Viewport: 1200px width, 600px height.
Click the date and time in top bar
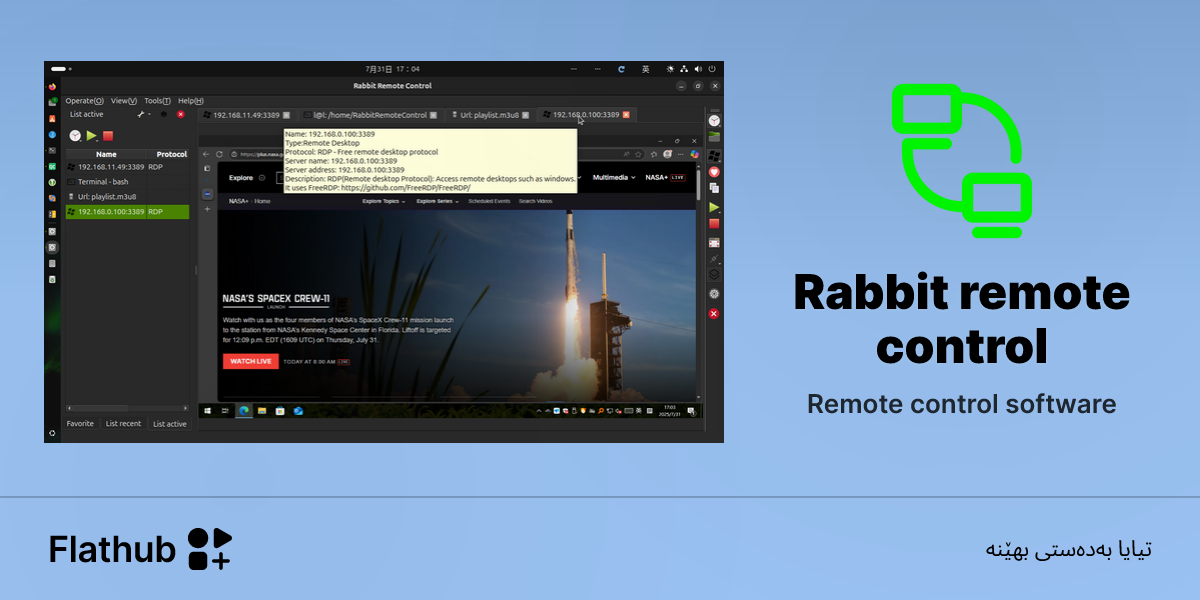coord(393,69)
